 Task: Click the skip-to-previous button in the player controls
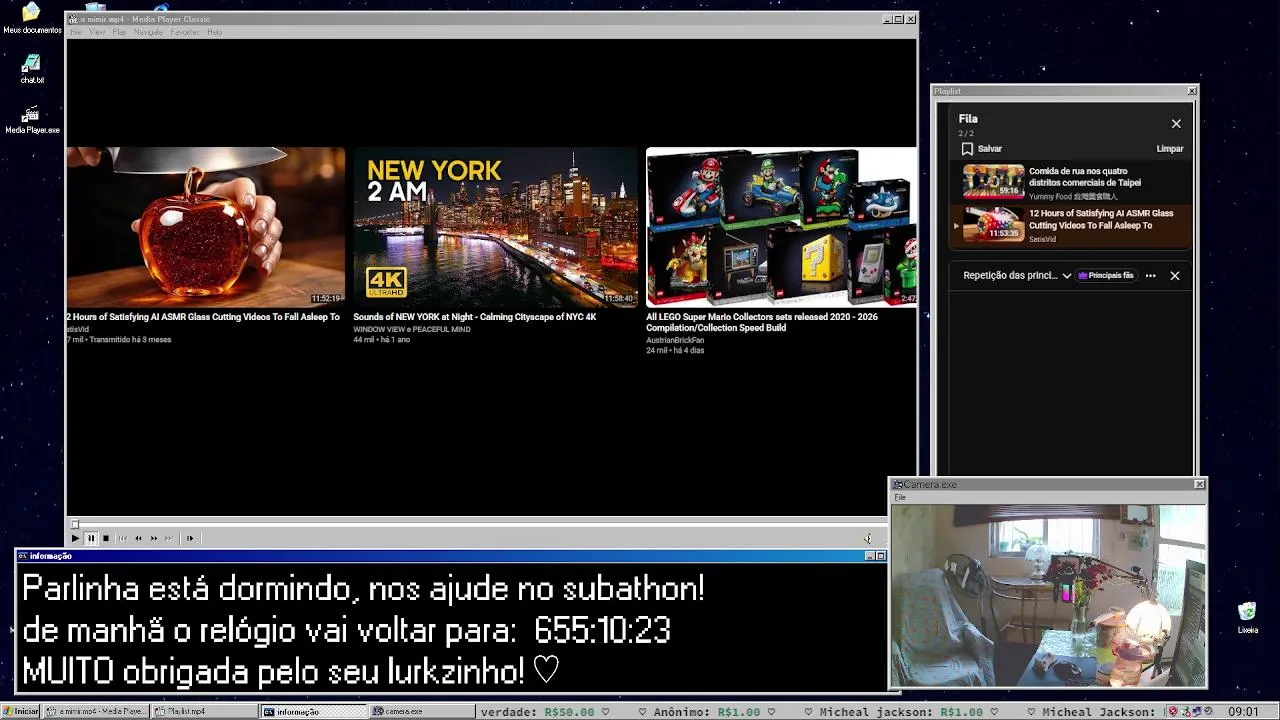coord(123,538)
